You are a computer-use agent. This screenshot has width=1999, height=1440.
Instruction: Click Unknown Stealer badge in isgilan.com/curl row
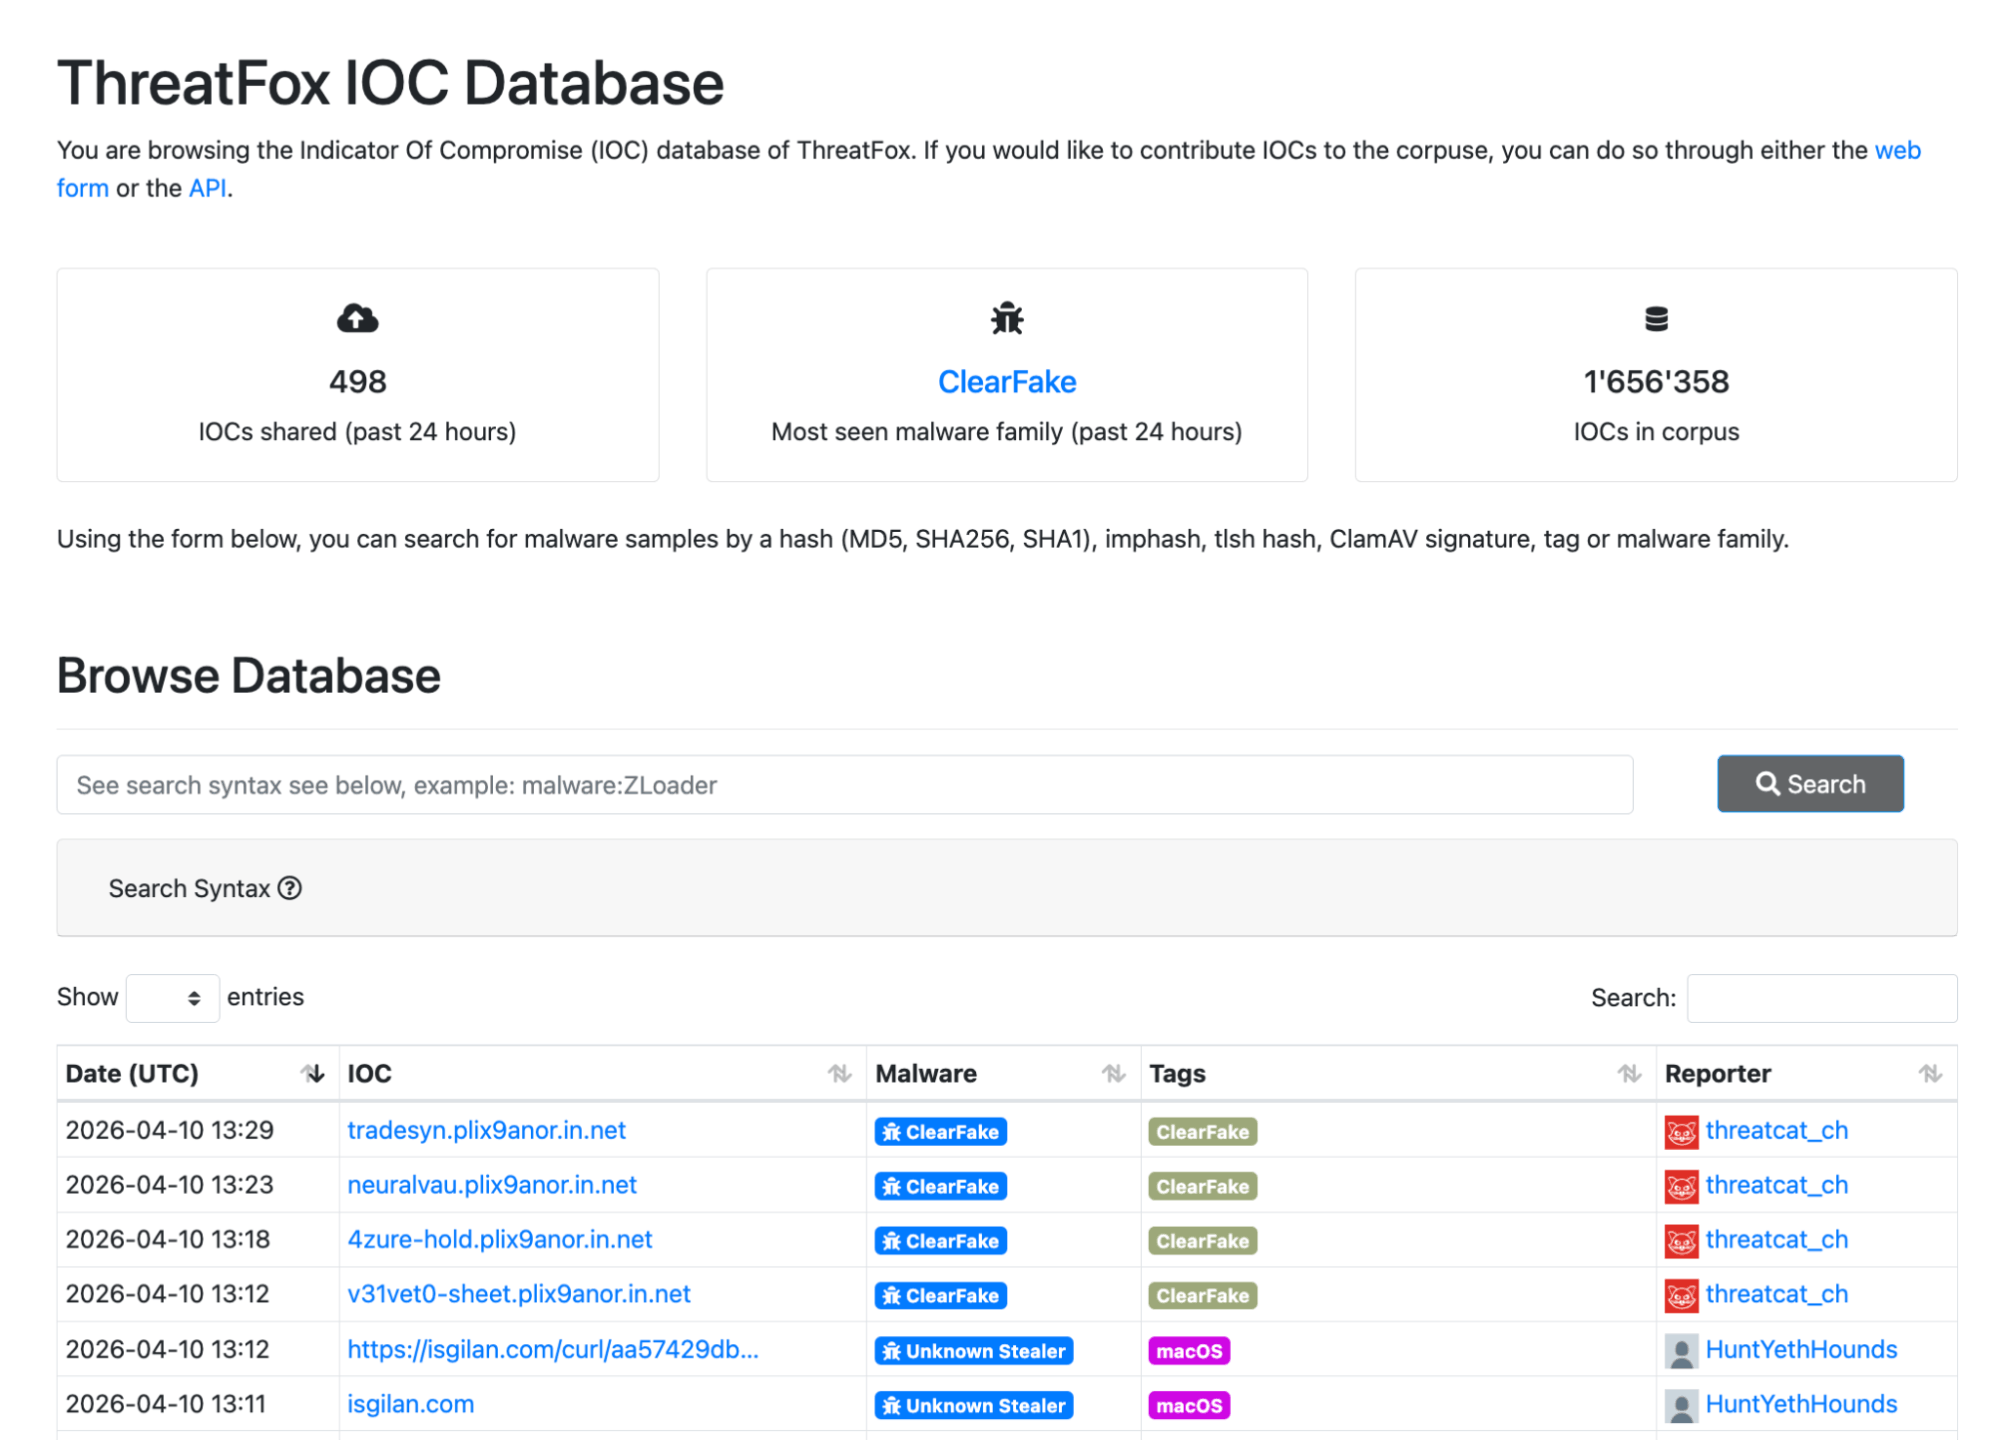974,1350
